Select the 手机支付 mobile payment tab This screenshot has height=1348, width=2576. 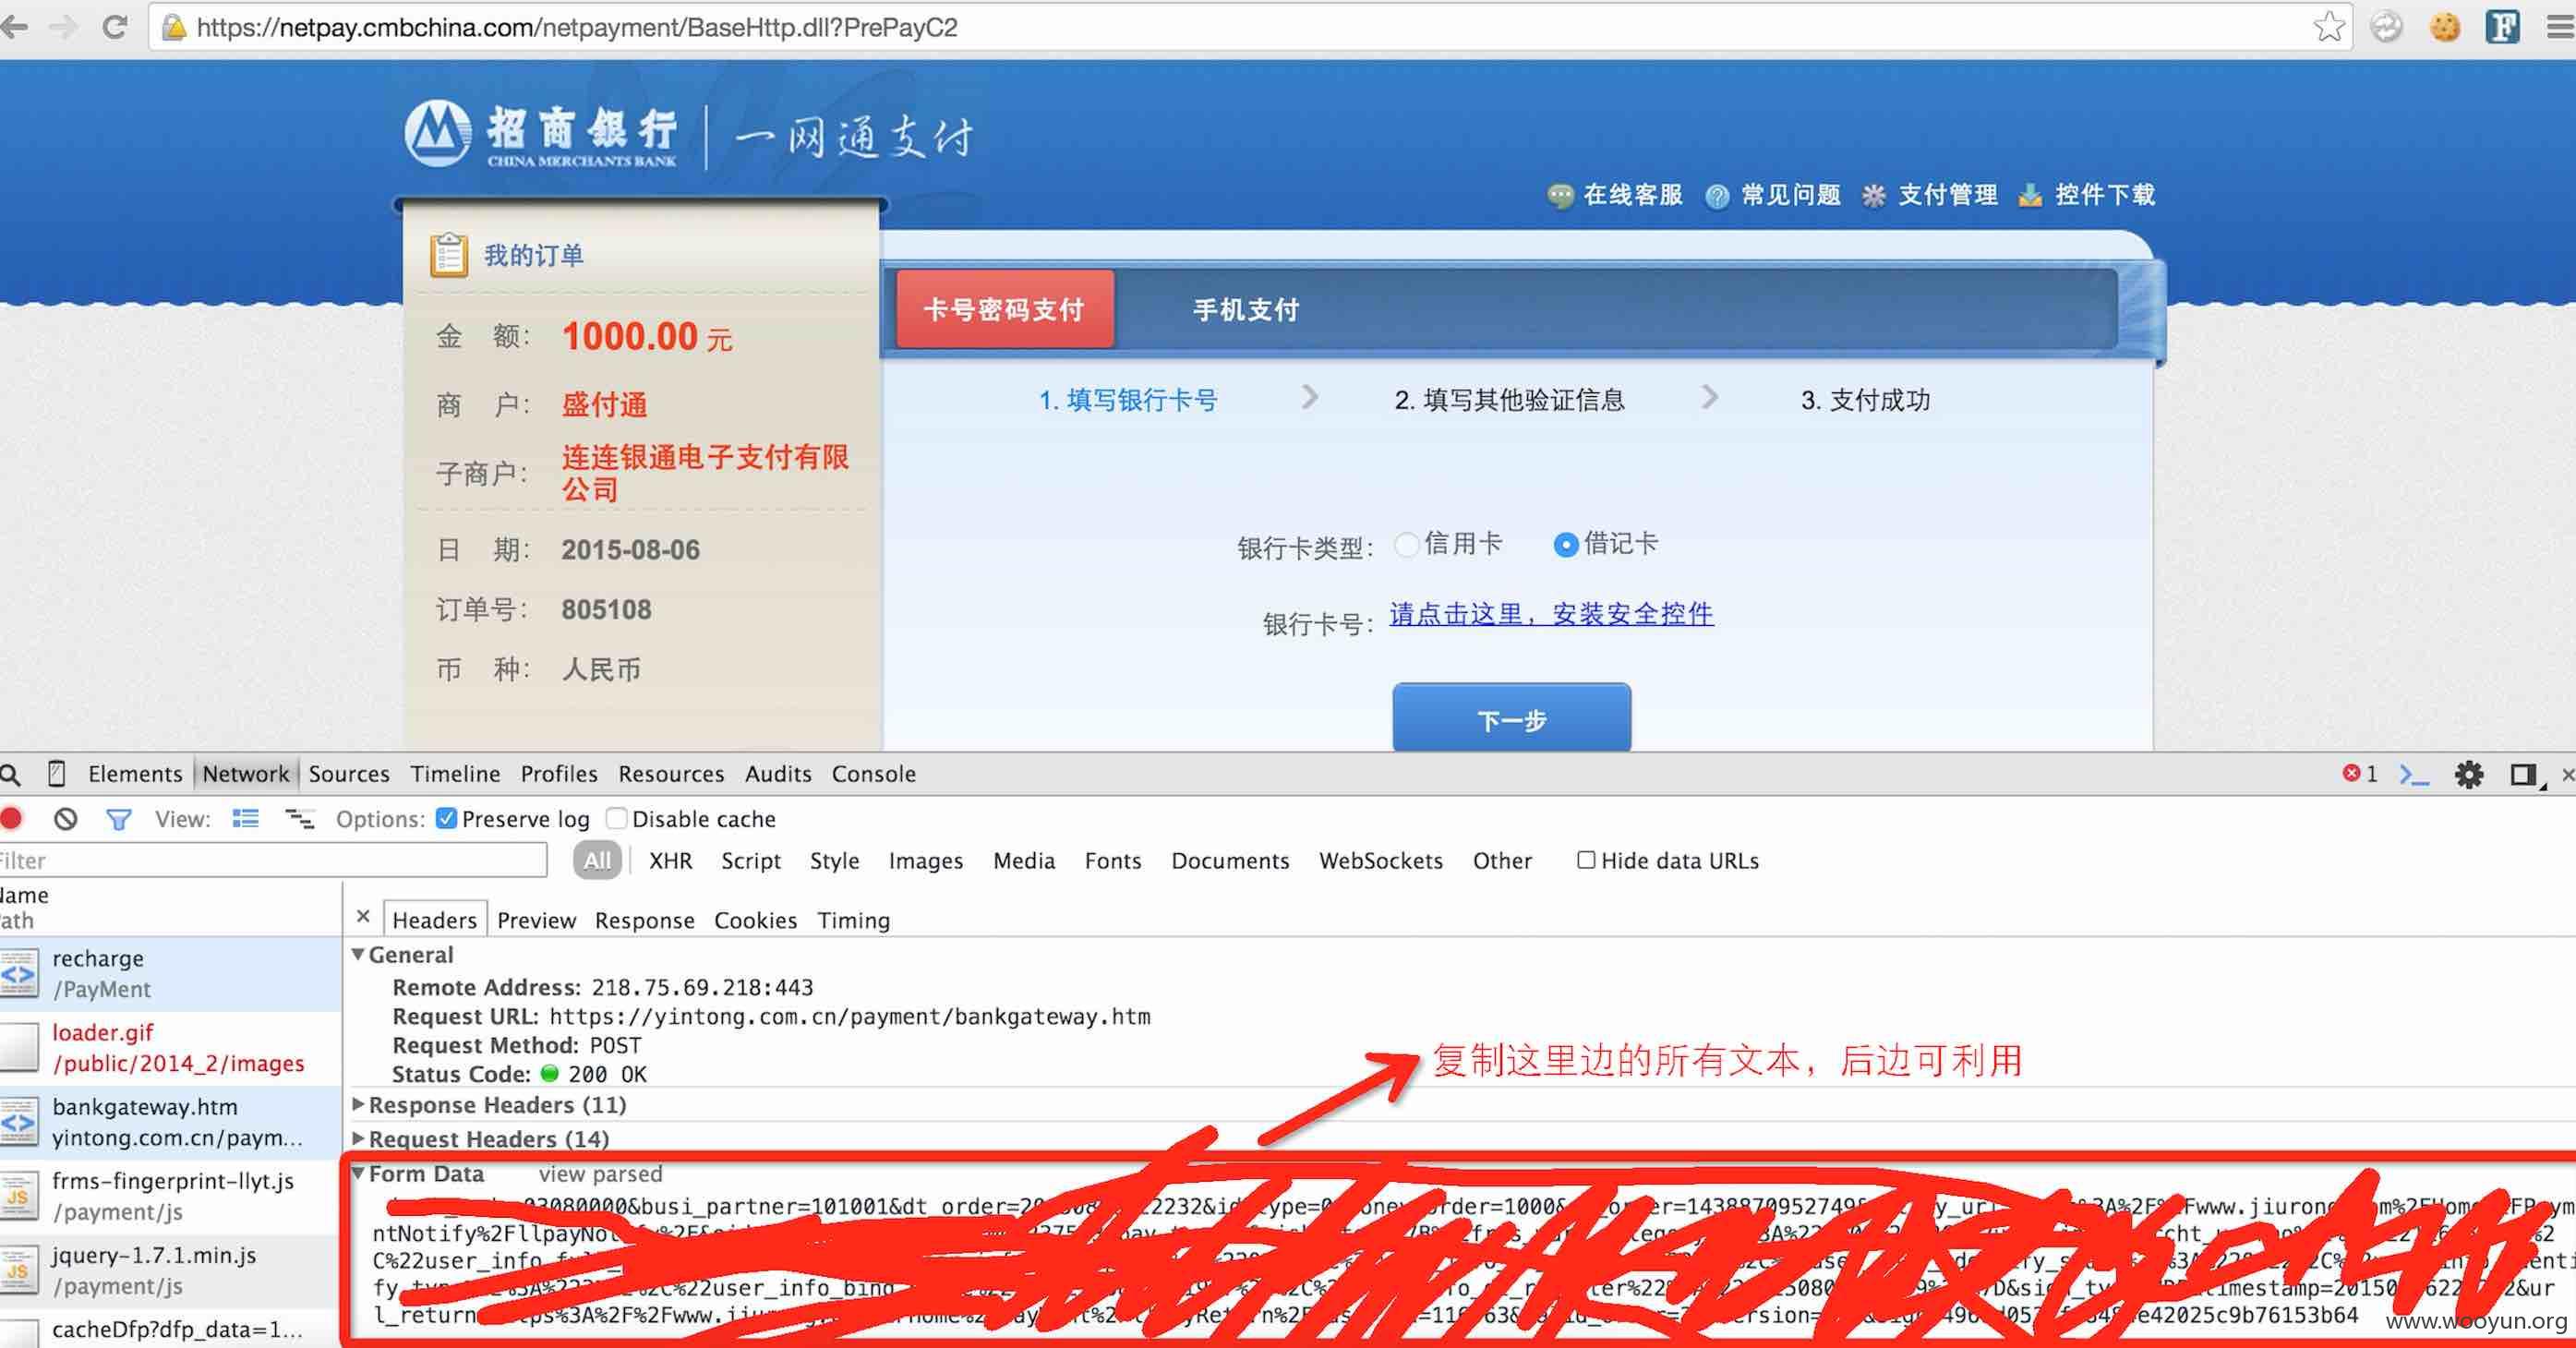[1246, 310]
